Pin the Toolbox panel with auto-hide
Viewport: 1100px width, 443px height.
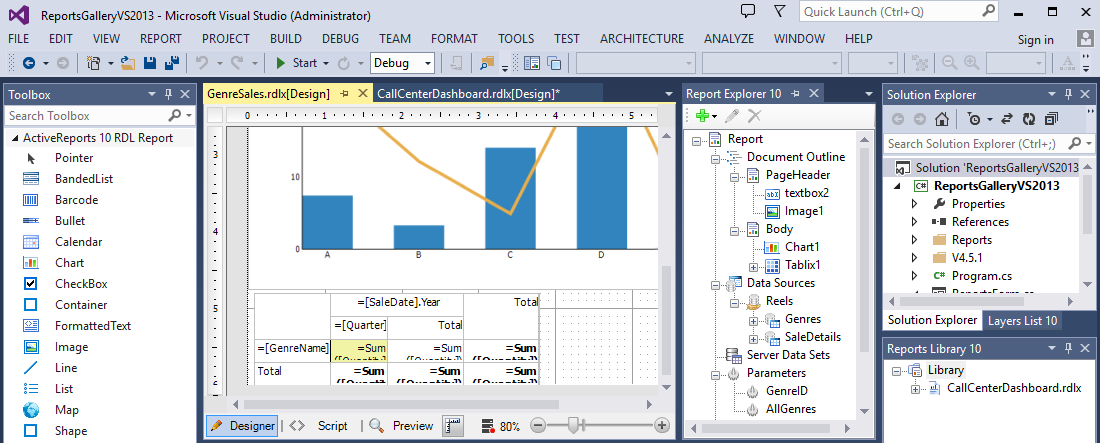pyautogui.click(x=167, y=95)
